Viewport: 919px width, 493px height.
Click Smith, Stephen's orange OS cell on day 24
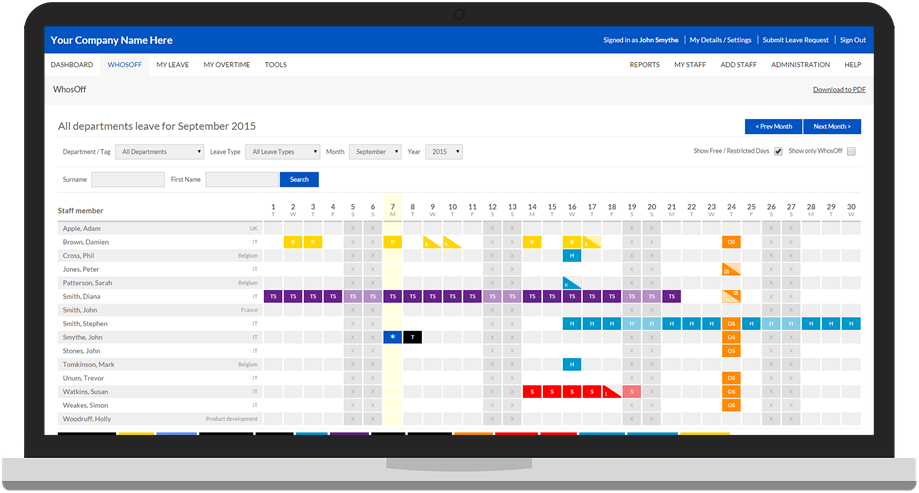point(731,324)
